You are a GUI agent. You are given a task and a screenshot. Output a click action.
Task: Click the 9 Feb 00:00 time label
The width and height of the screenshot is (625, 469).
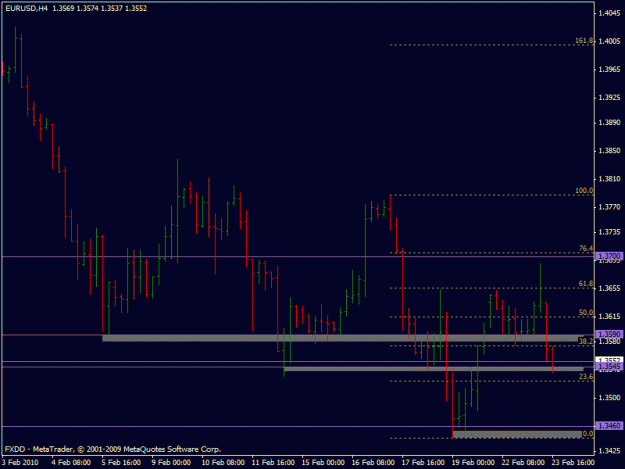click(x=171, y=463)
